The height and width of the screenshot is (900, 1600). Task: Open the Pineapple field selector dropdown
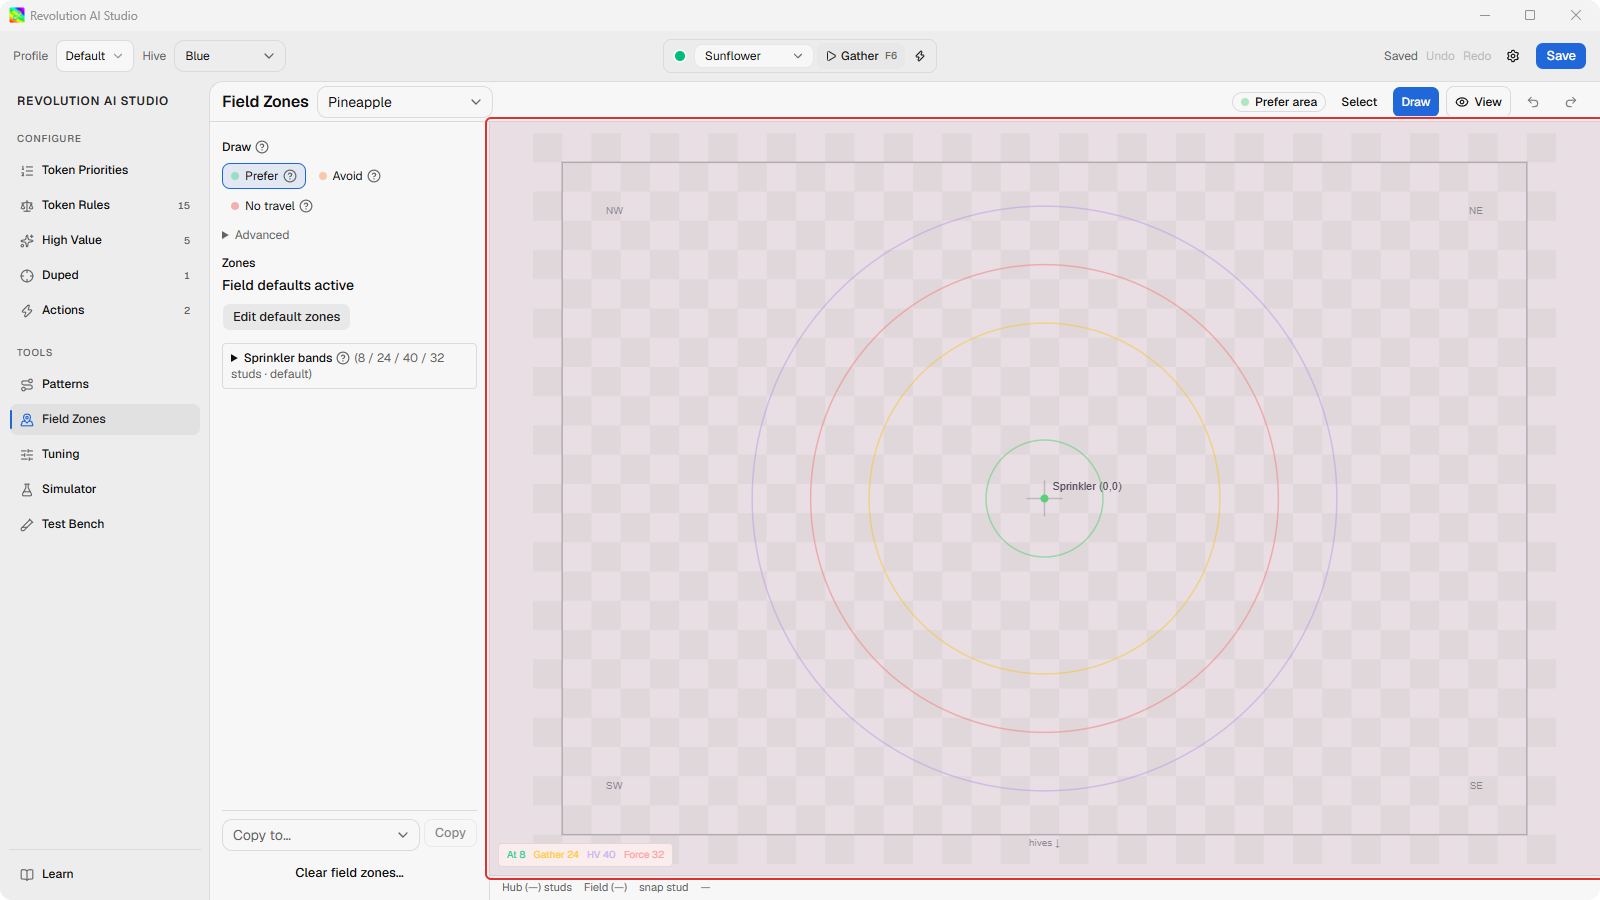click(x=405, y=102)
